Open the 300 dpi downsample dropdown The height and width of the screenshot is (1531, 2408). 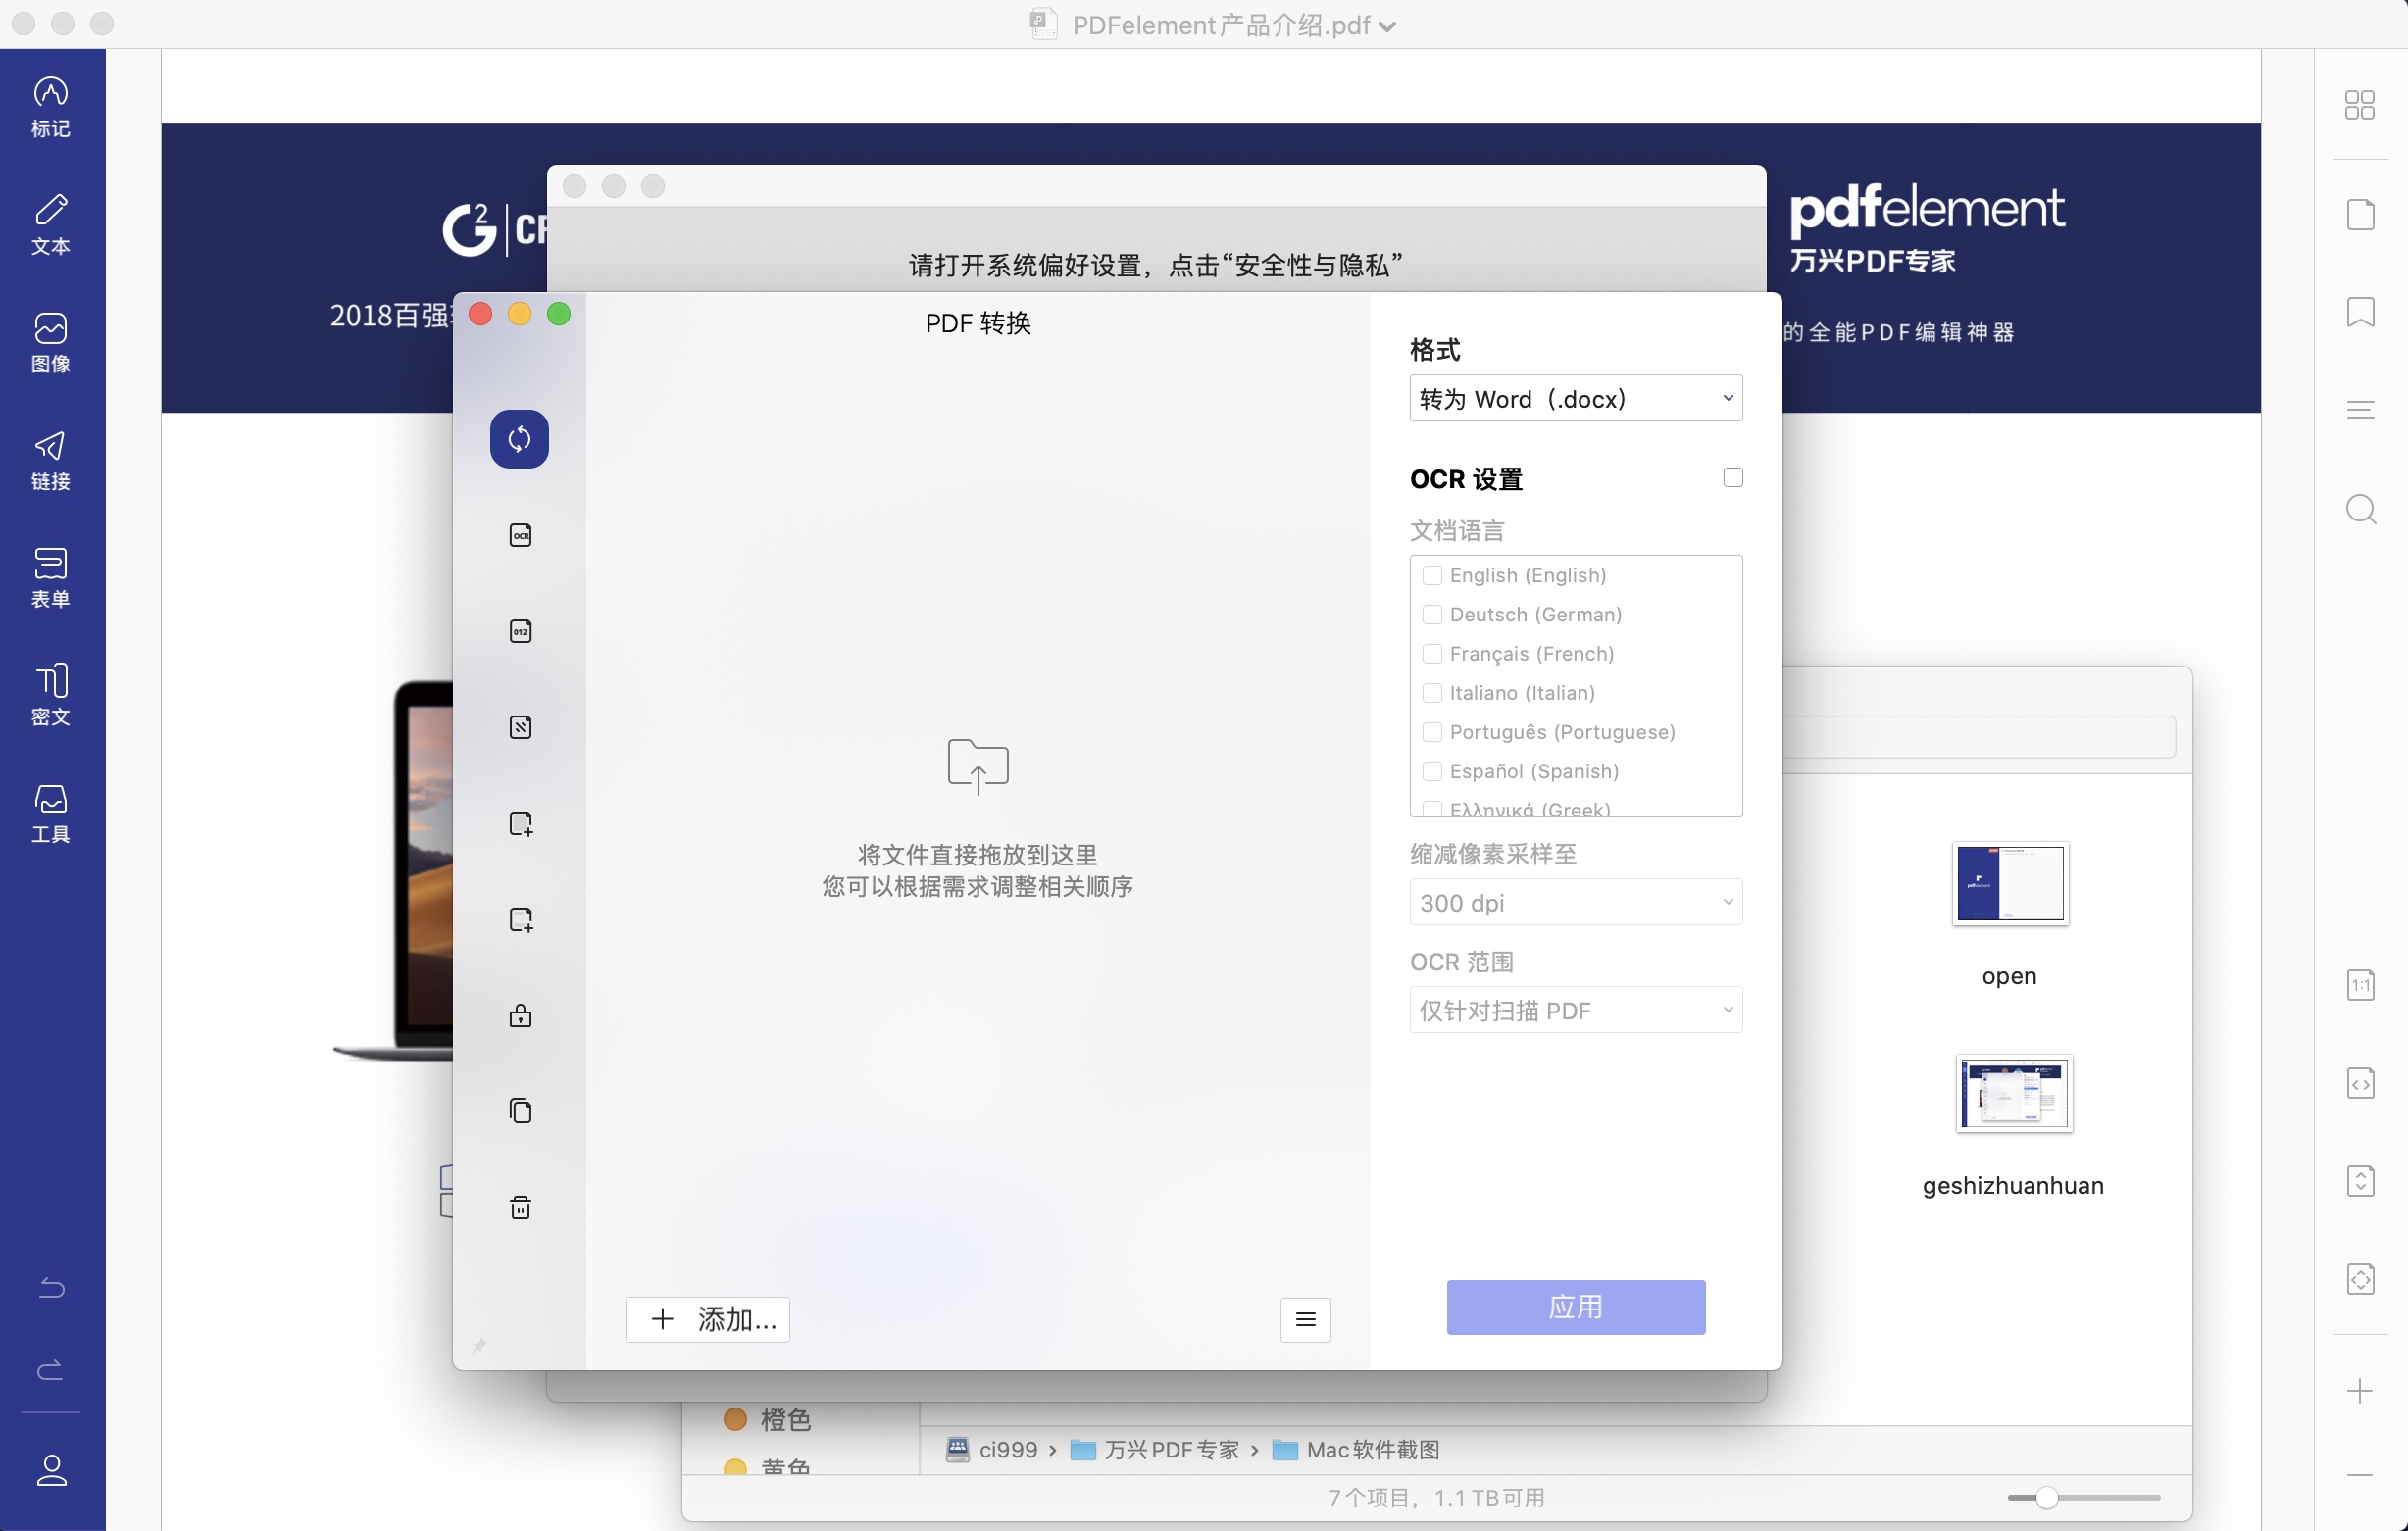(1575, 902)
